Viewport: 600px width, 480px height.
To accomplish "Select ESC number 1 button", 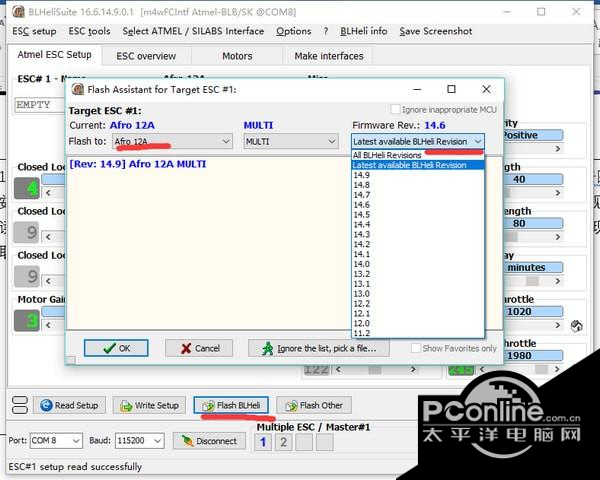I will click(x=263, y=442).
